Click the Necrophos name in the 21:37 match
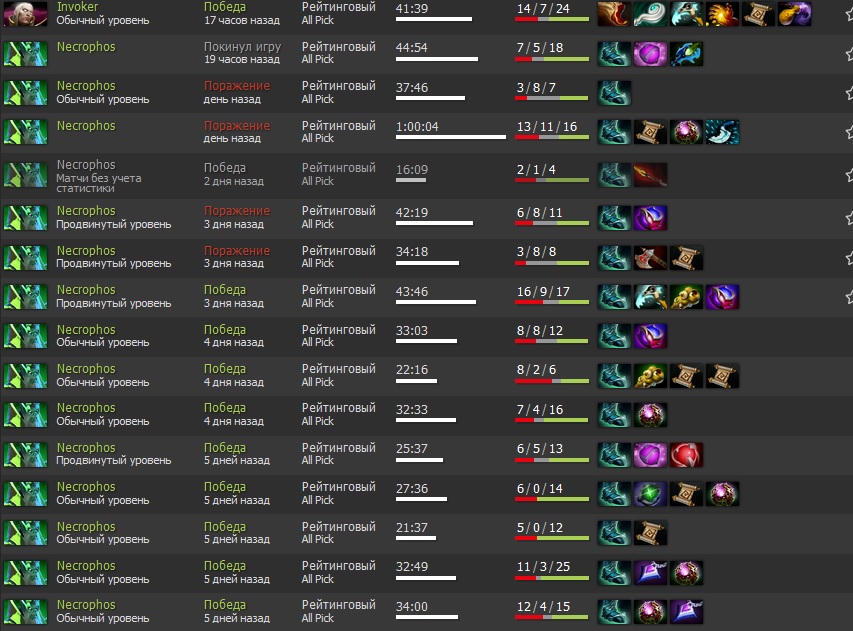This screenshot has height=631, width=853. 86,527
